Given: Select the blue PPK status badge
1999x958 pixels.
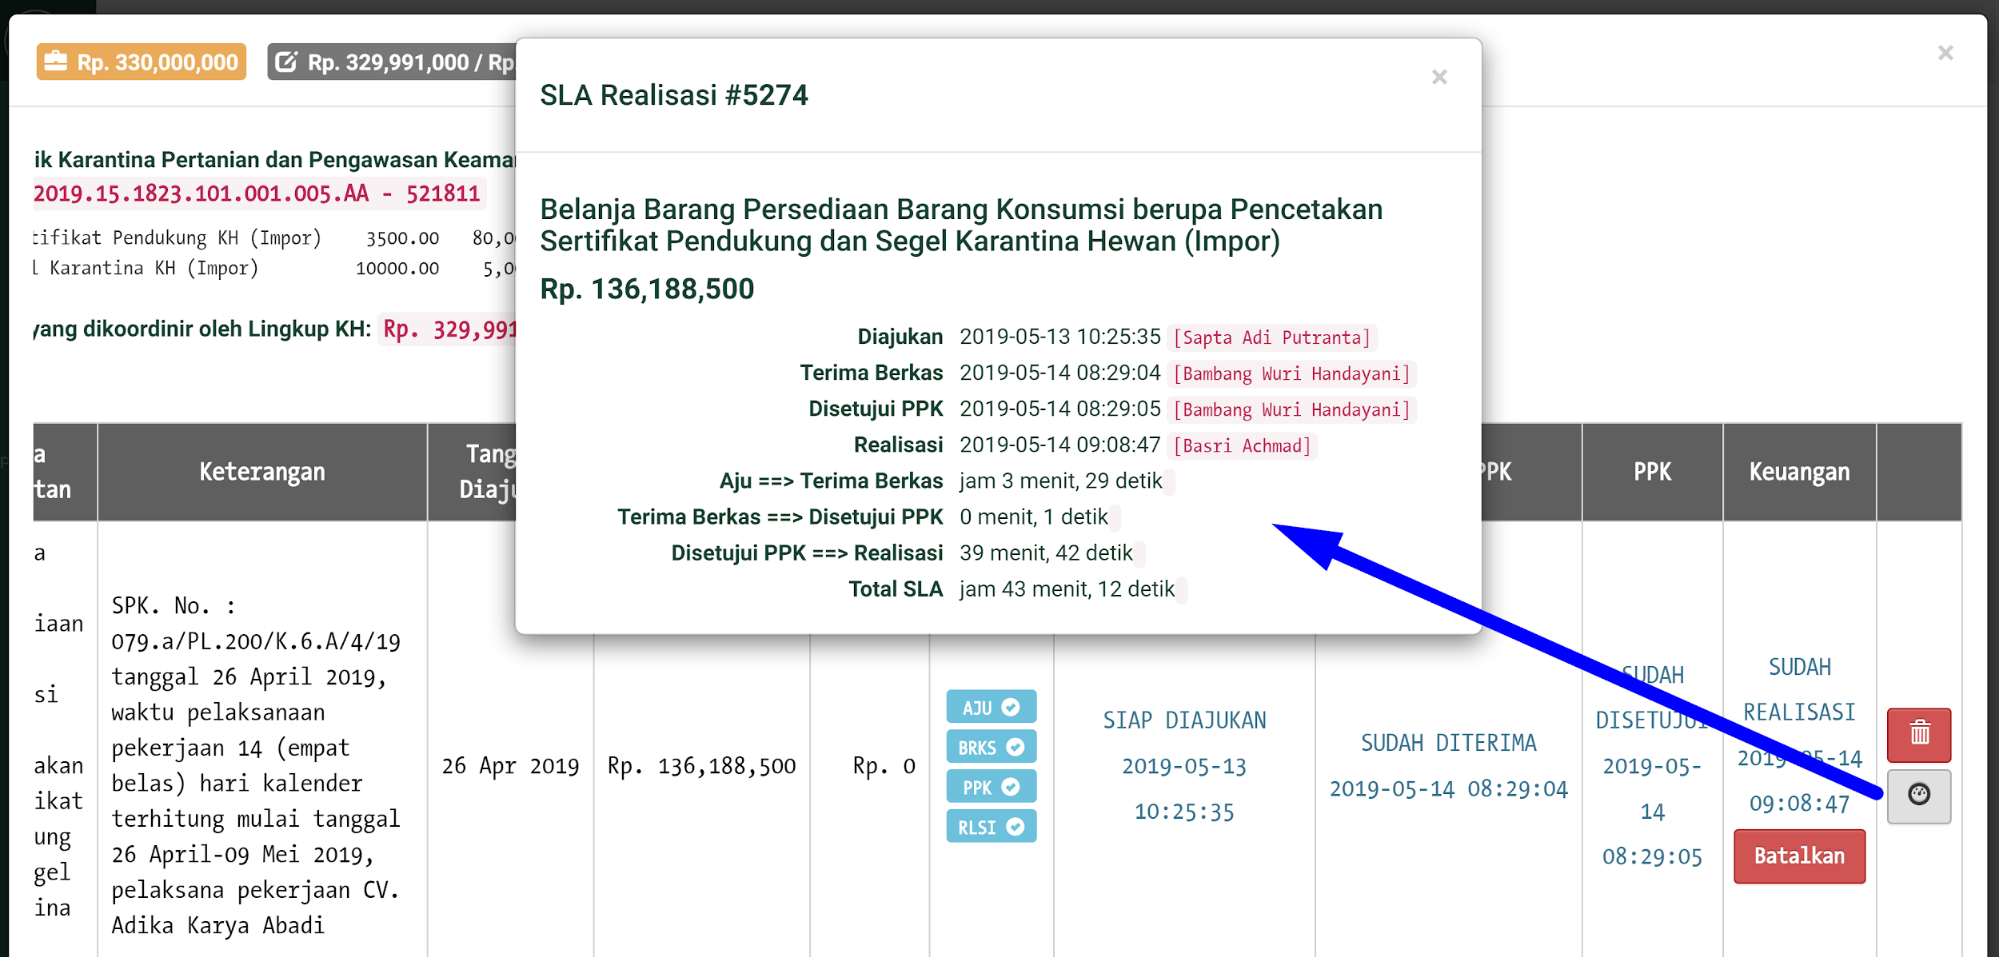Looking at the screenshot, I should point(990,787).
